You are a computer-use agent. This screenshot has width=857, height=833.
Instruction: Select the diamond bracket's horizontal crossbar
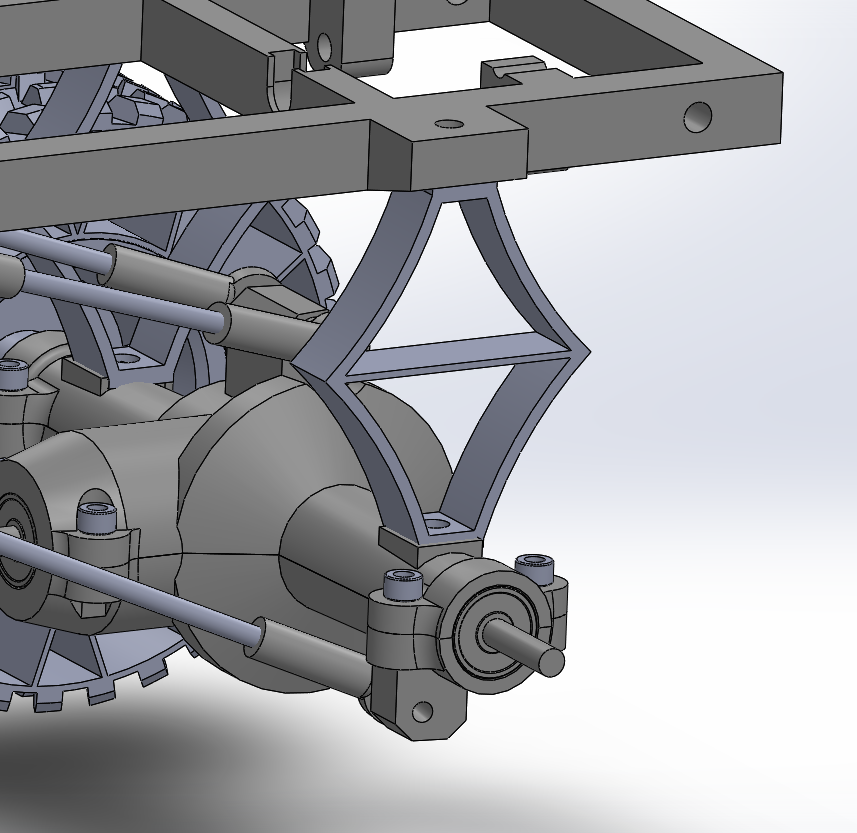(459, 355)
